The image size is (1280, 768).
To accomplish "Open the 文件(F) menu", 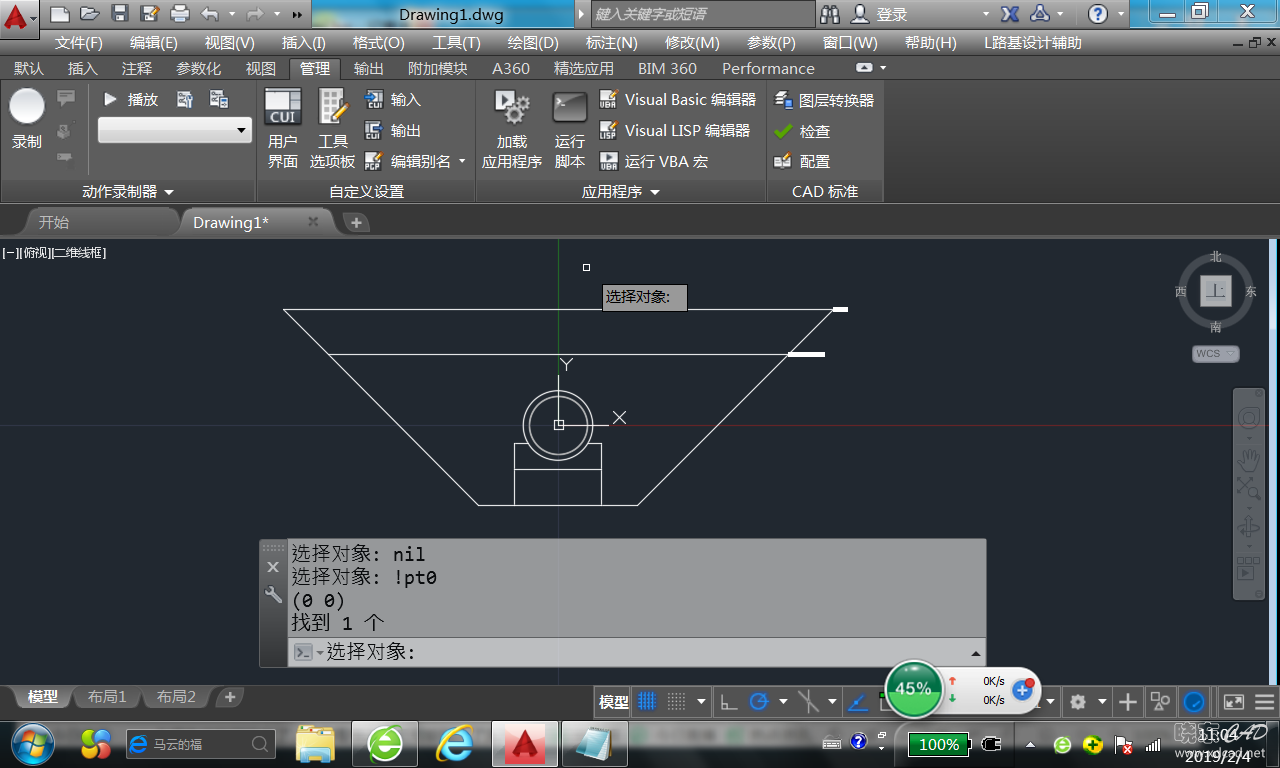I will pyautogui.click(x=79, y=43).
